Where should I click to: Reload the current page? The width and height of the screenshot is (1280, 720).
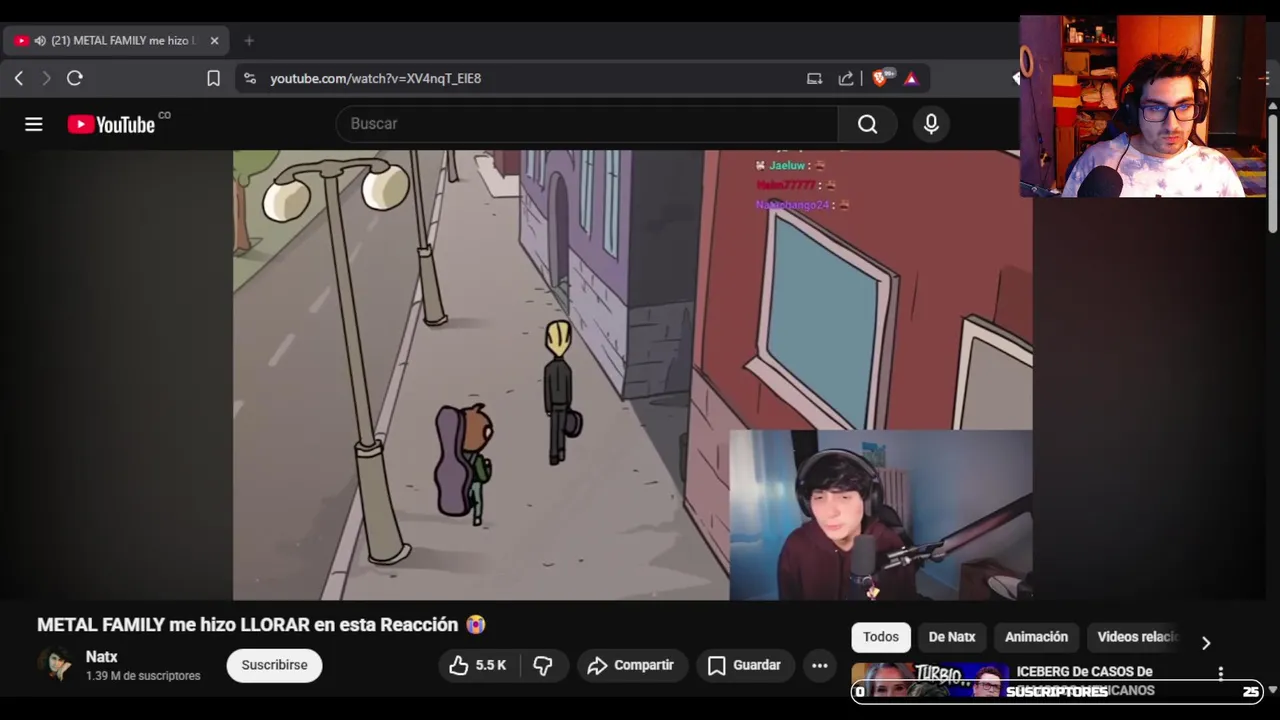point(75,78)
